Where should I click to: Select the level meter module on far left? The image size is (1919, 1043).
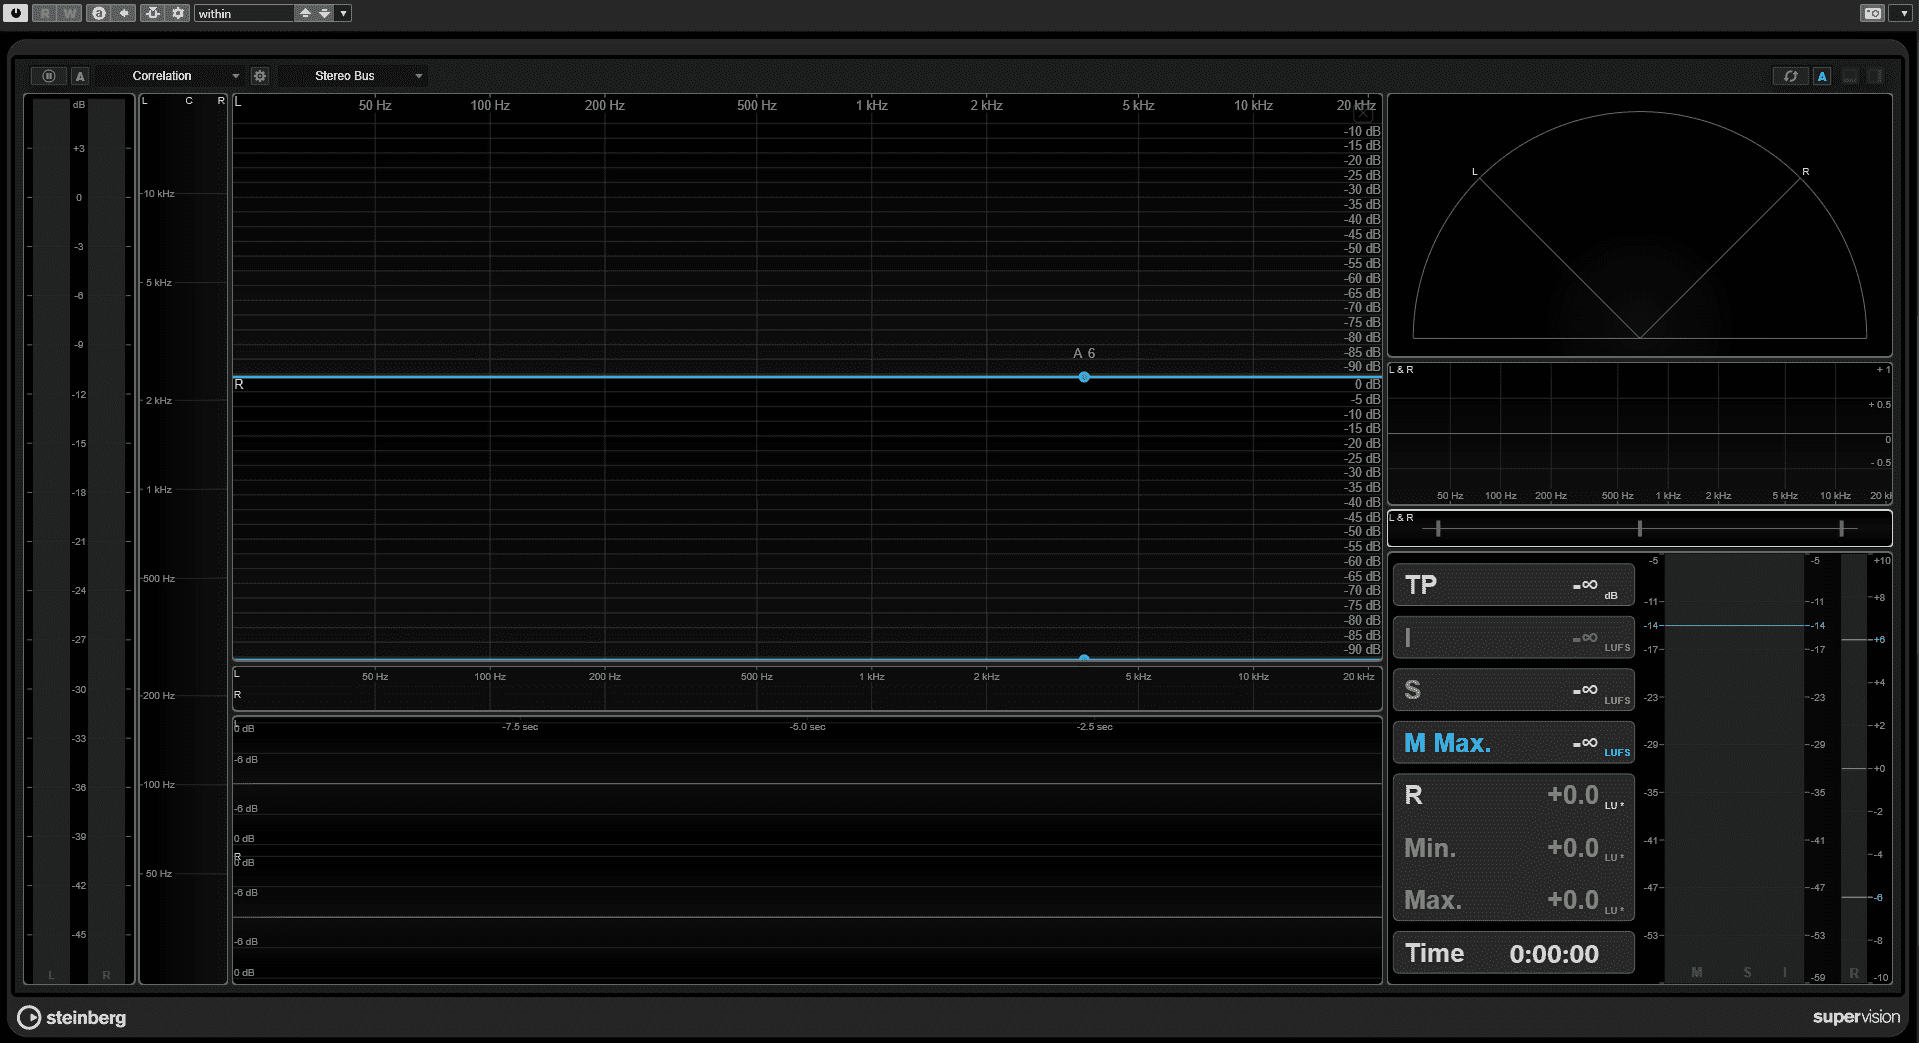79,539
